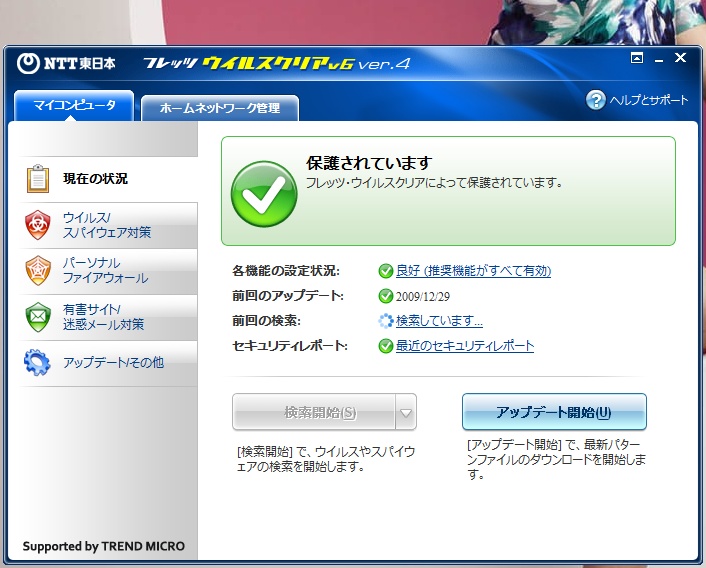706x568 pixels.
Task: Click the spinning scan progress icon
Action: (385, 321)
